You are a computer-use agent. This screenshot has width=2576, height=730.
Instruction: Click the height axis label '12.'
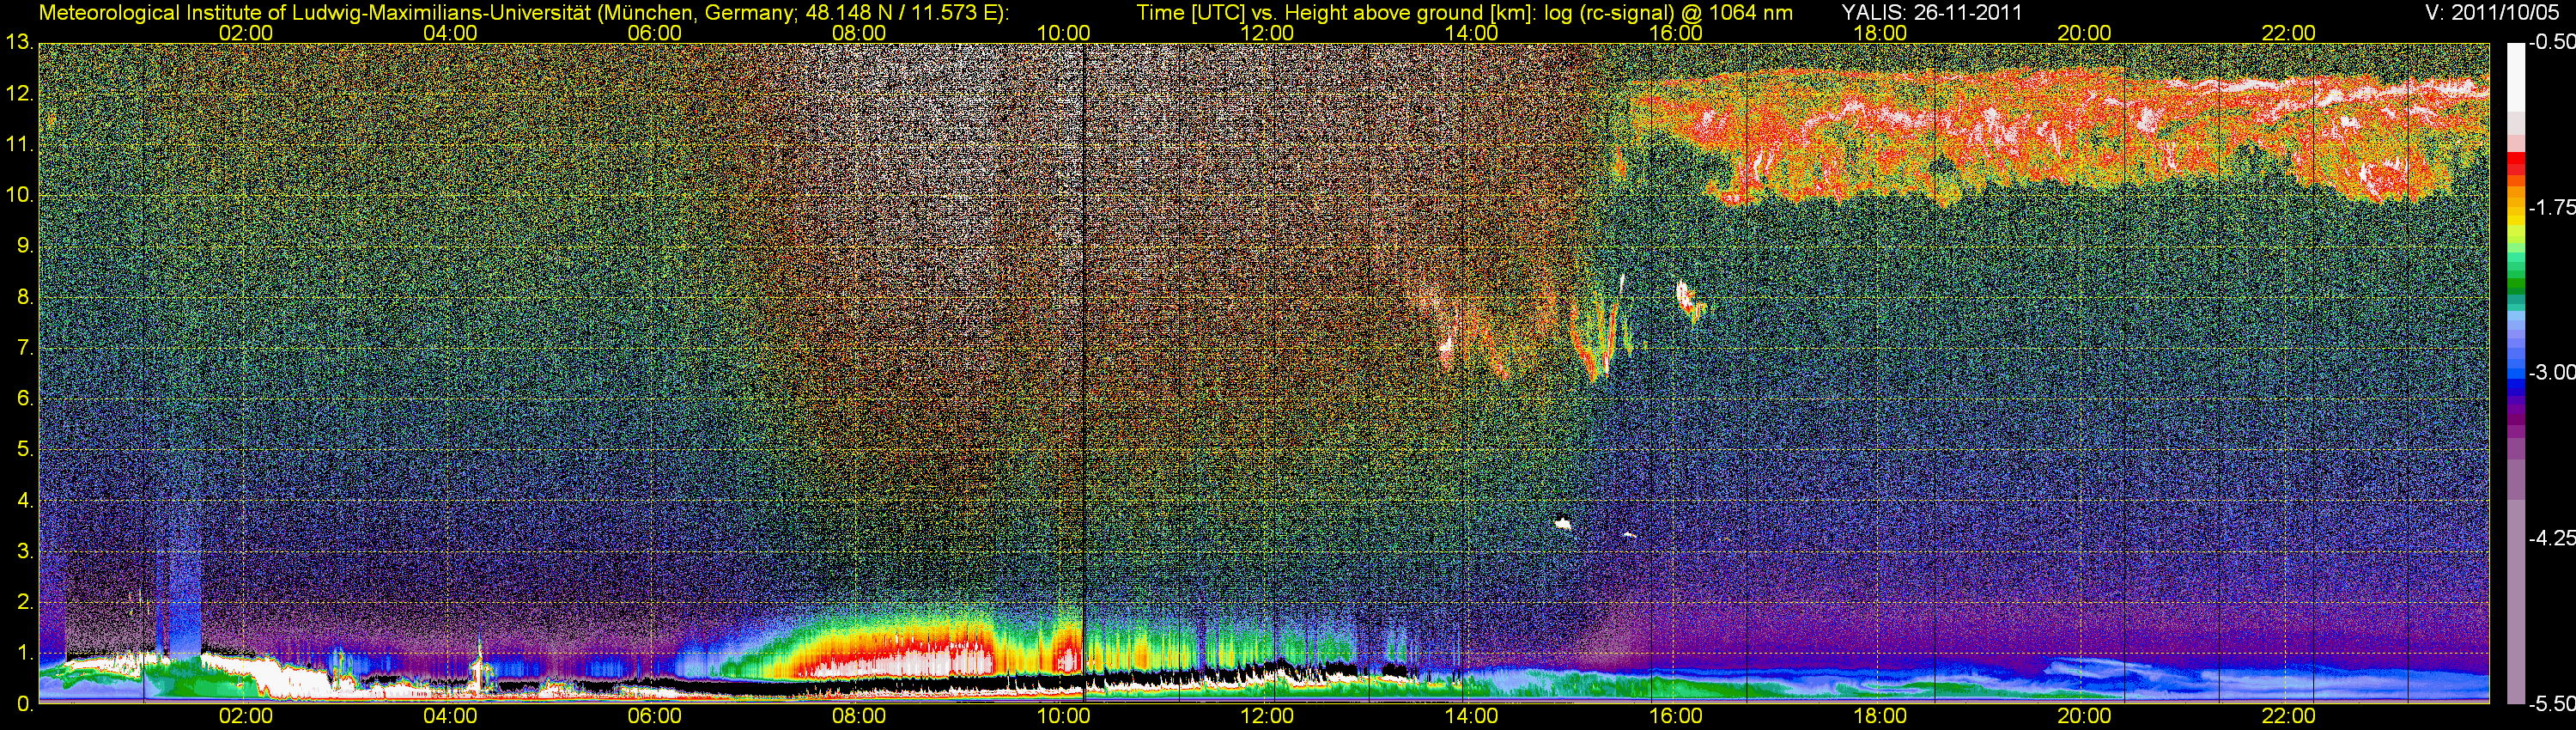click(19, 94)
